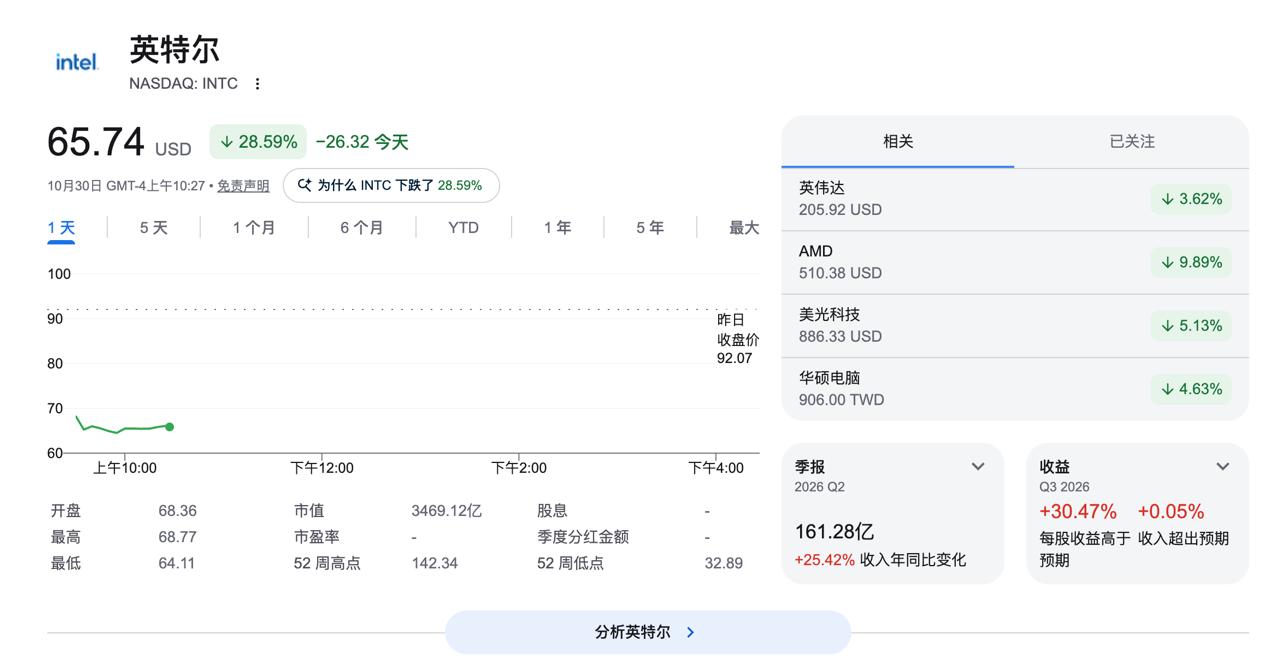Screen dimensions: 1280x667
Task: Open the 华硕电脑 related stock row
Action: [1015, 388]
